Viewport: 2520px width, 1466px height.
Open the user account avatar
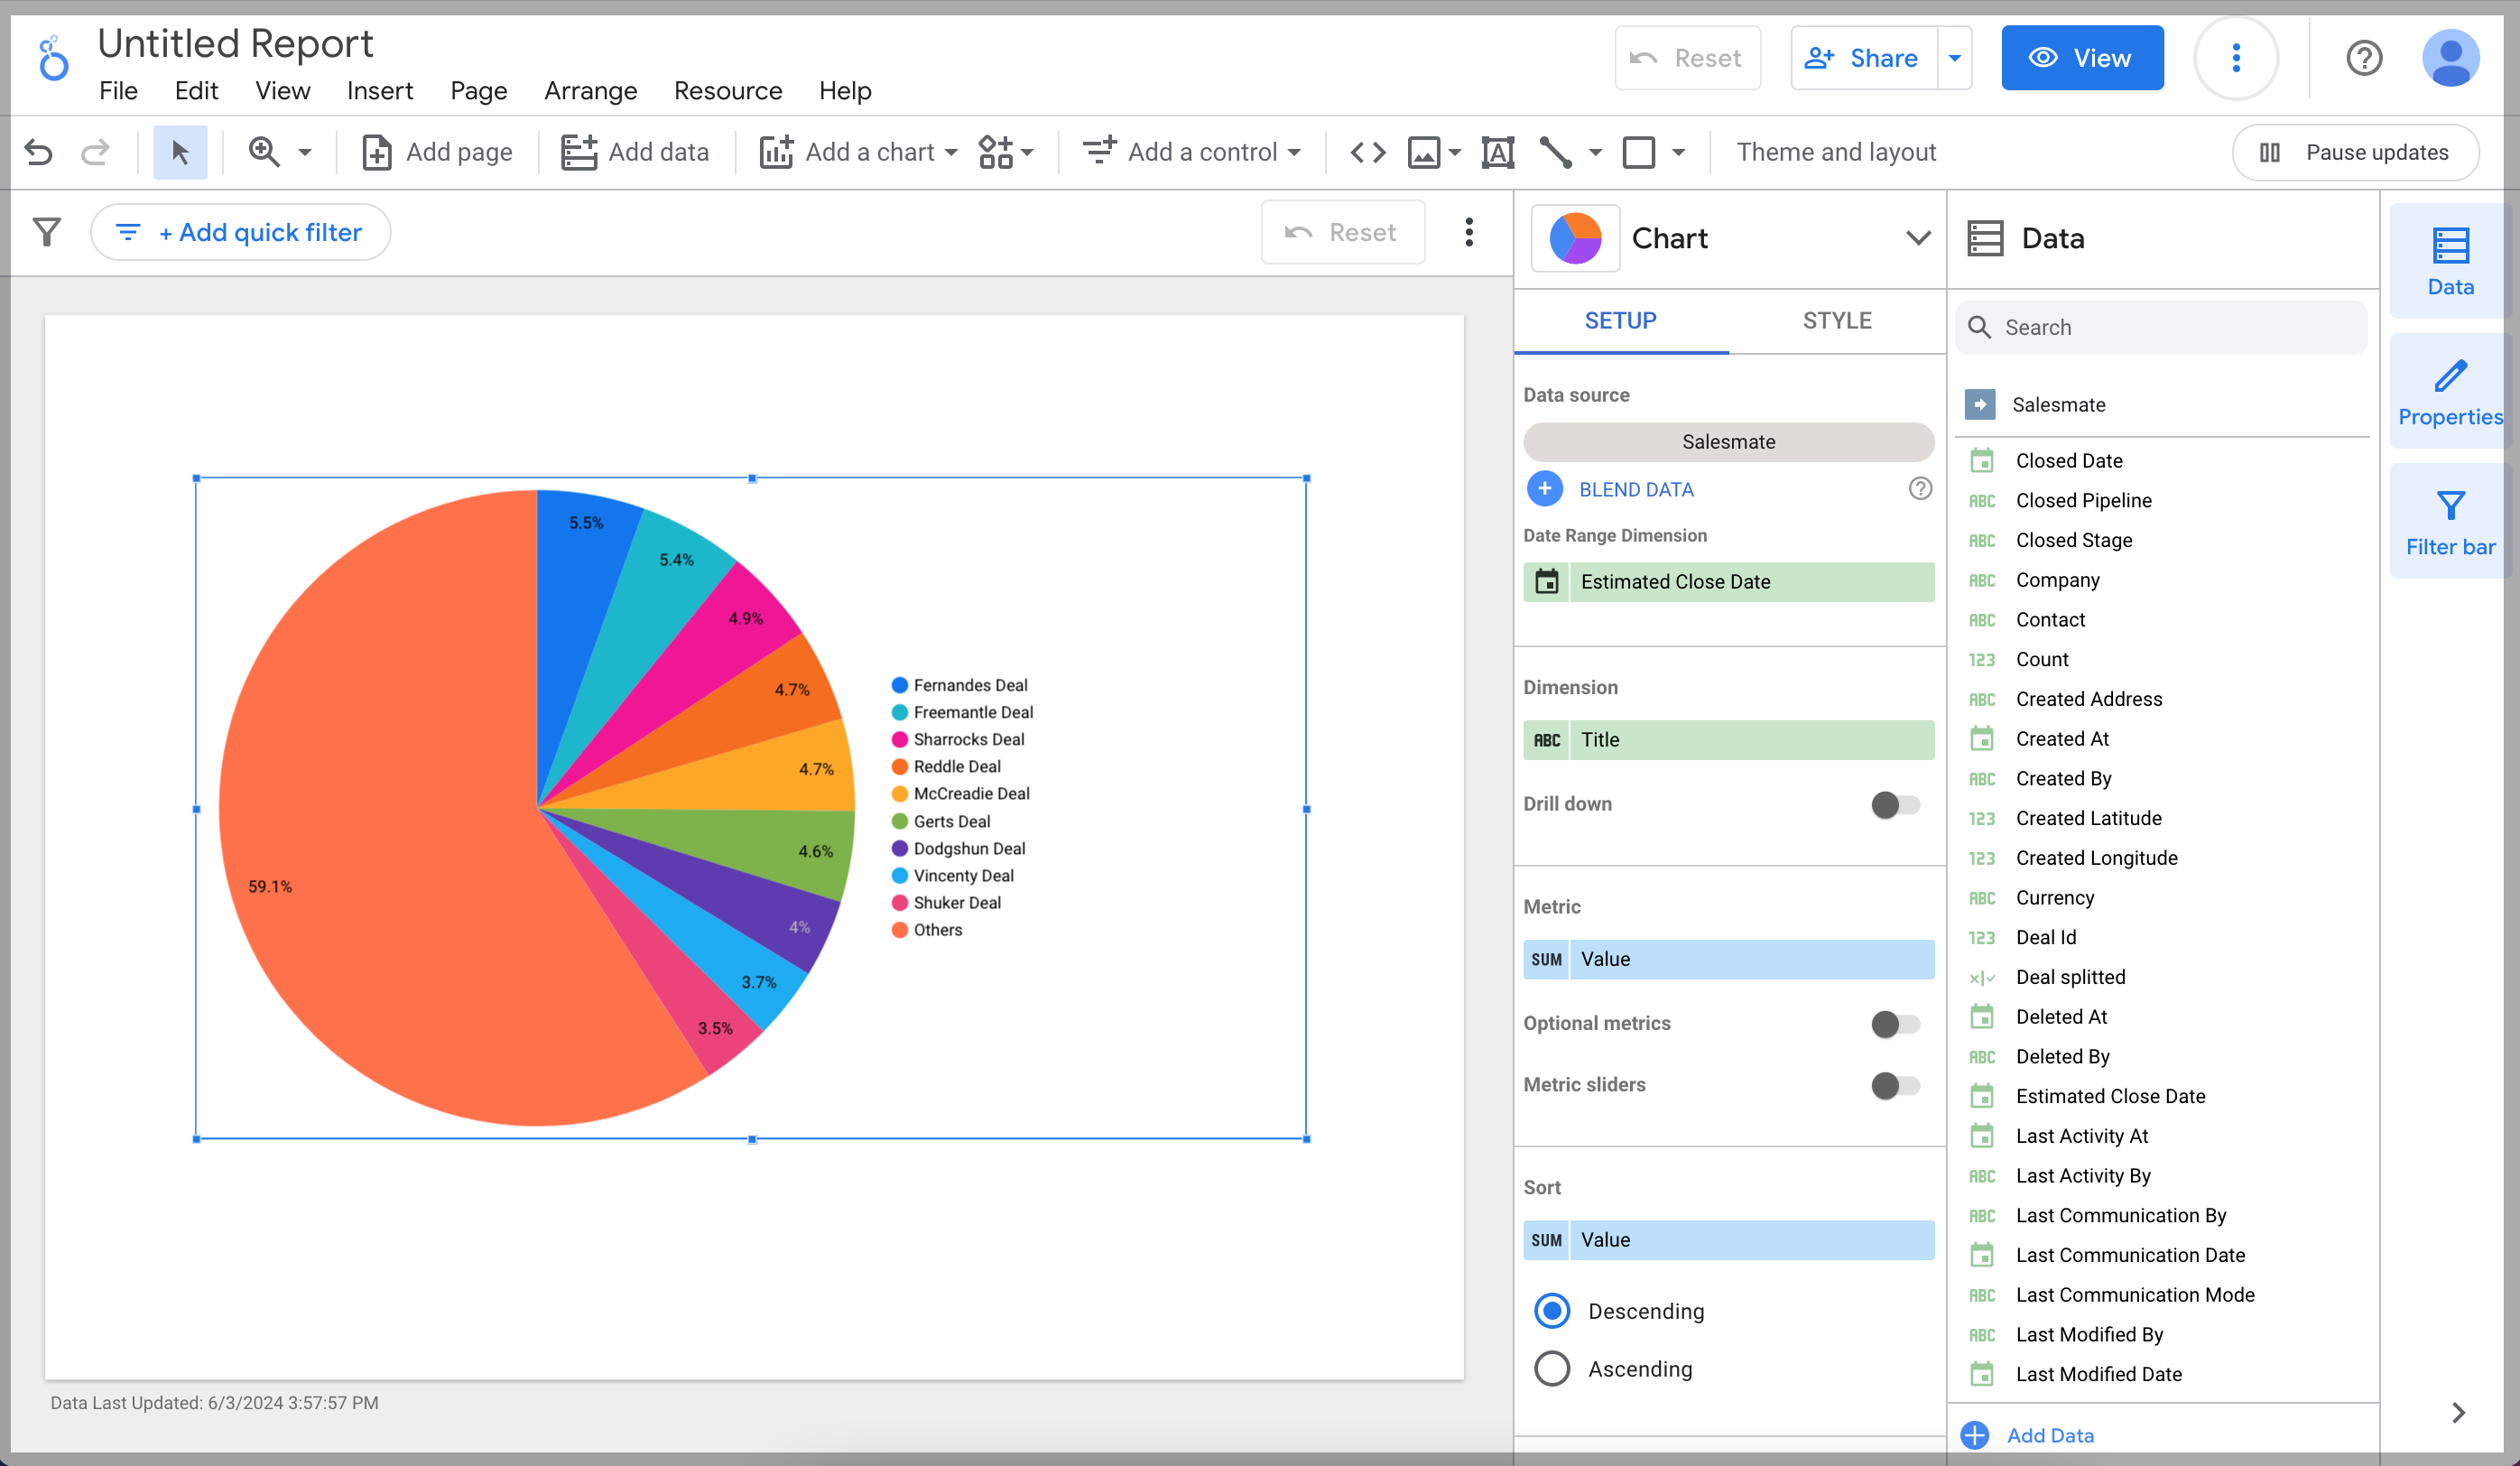click(x=2450, y=58)
